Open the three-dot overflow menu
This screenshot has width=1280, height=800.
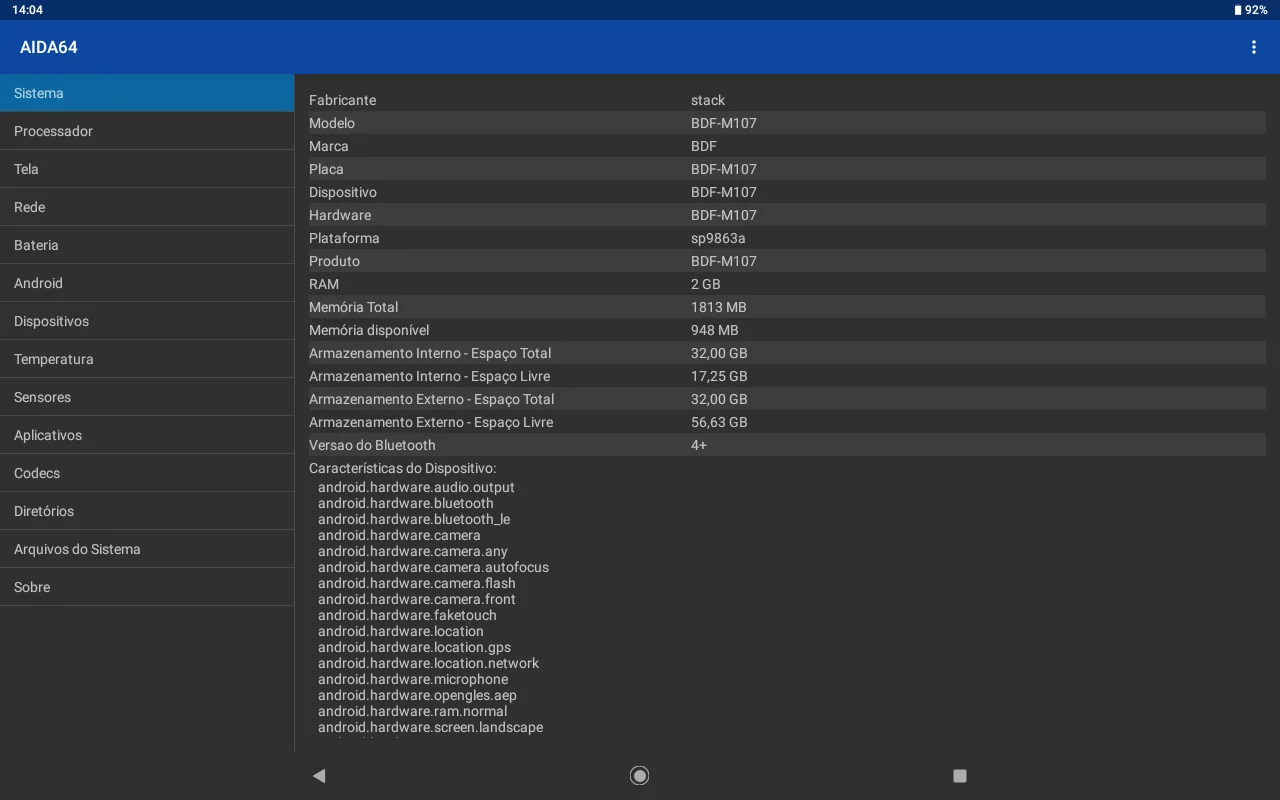click(x=1254, y=47)
